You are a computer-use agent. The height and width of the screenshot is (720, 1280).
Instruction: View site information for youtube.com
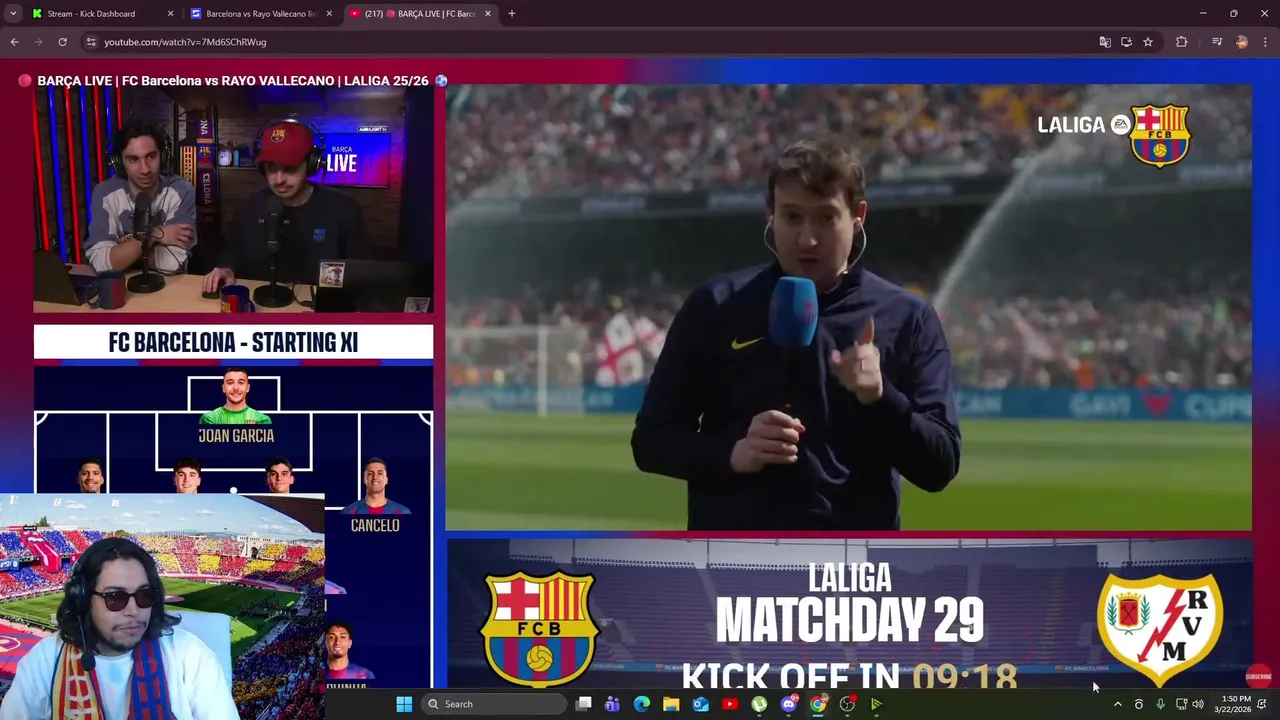[x=91, y=42]
